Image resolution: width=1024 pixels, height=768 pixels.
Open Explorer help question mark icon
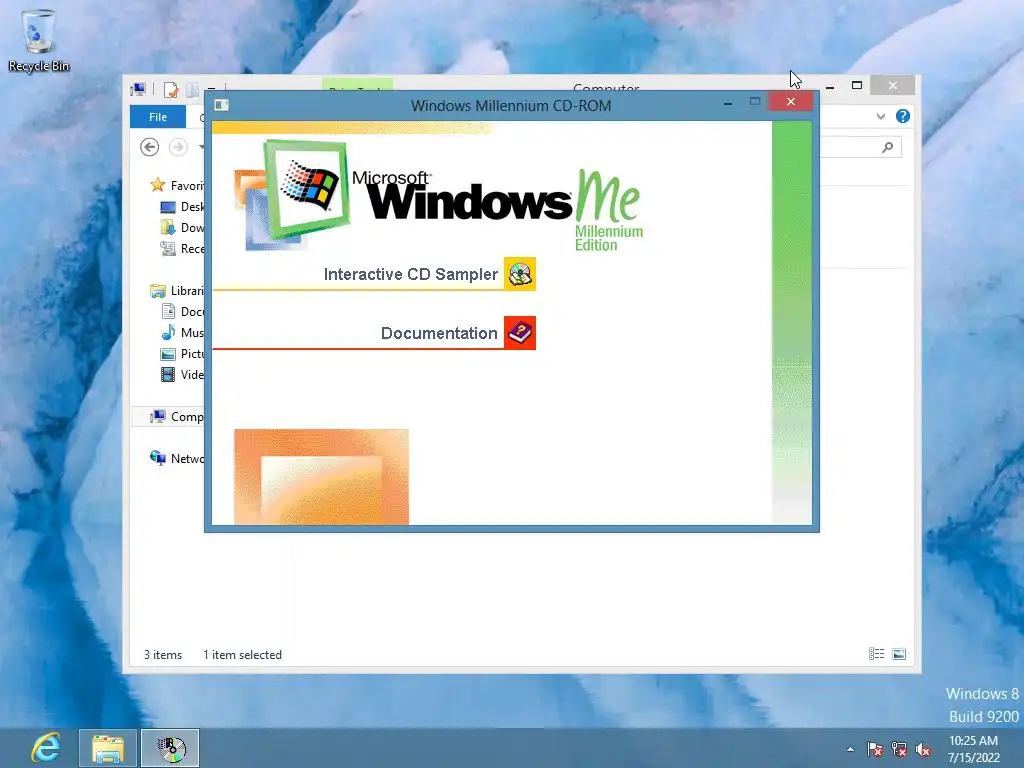[x=903, y=116]
